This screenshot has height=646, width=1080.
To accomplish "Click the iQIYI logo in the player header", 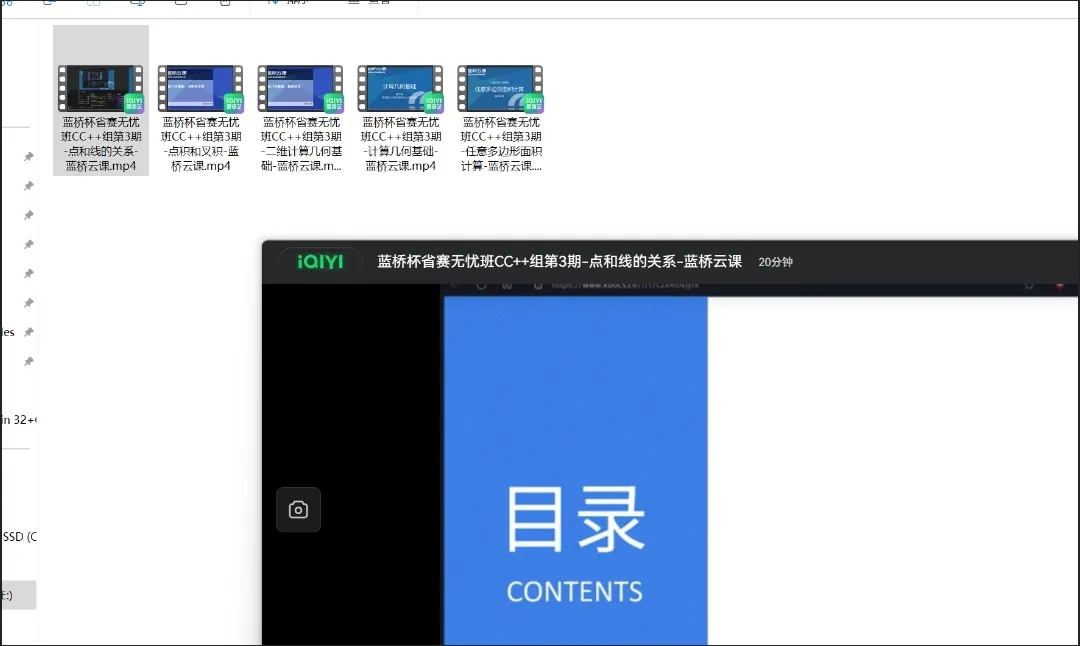I will click(x=320, y=261).
